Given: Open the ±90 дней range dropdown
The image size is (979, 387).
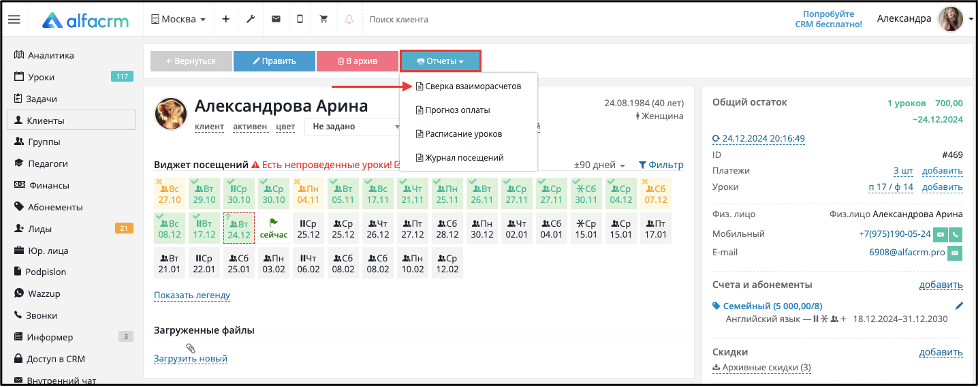Looking at the screenshot, I should point(599,165).
